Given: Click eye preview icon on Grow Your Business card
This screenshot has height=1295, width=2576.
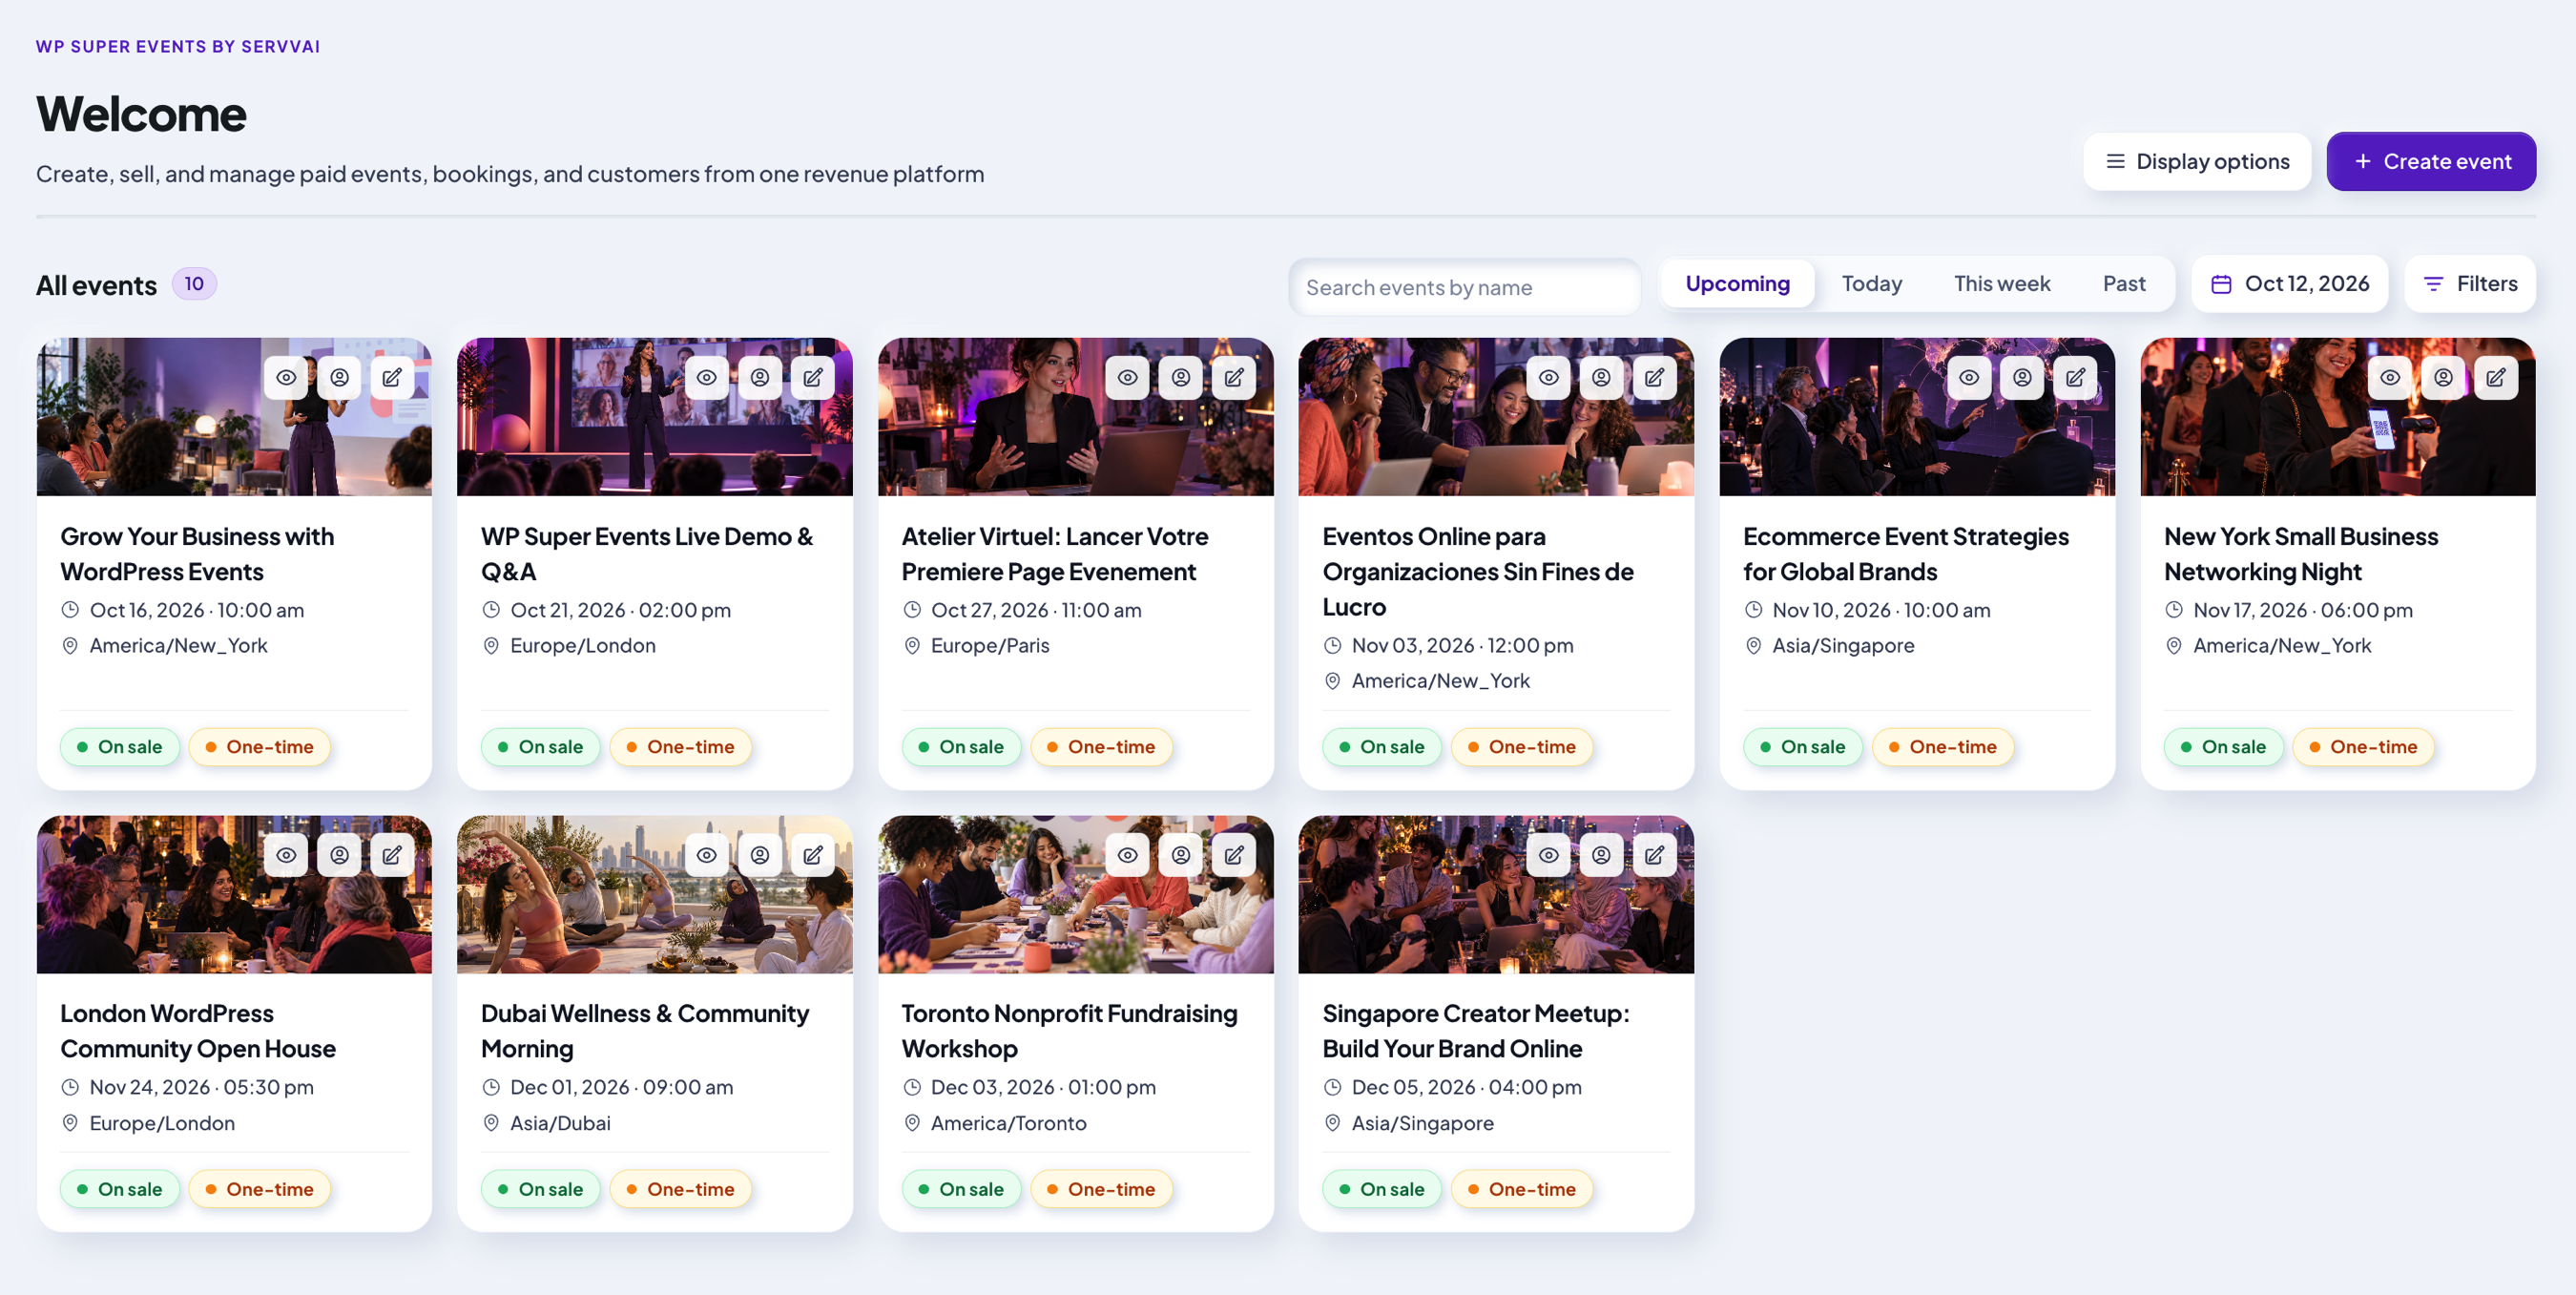Looking at the screenshot, I should (286, 378).
